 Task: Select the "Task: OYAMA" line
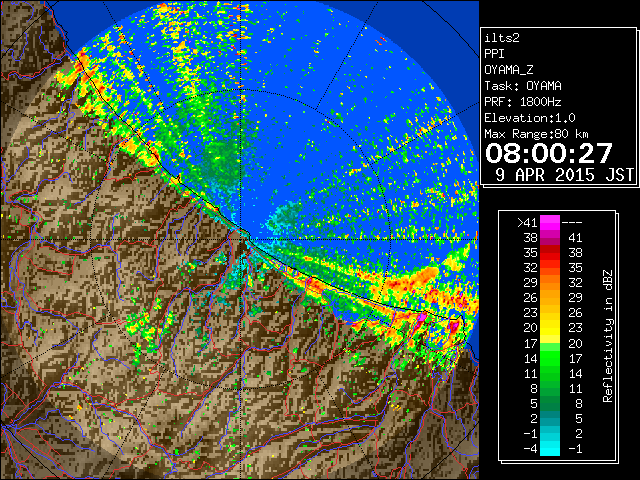pos(523,86)
